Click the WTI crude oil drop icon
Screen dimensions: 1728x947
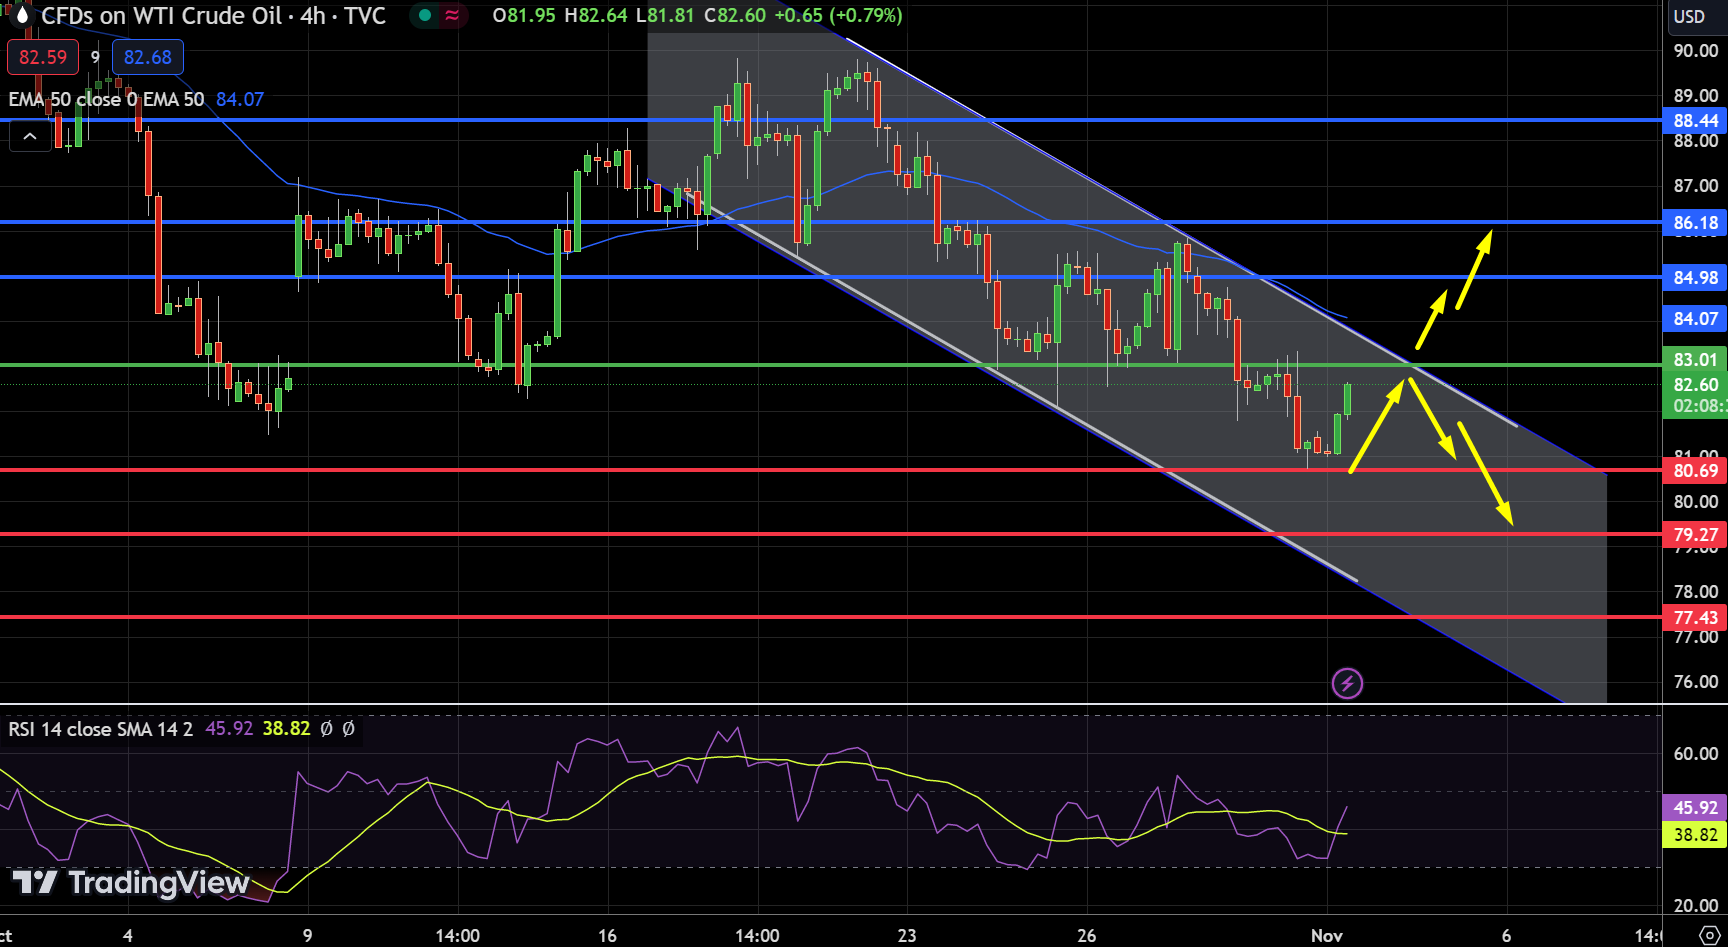22,16
